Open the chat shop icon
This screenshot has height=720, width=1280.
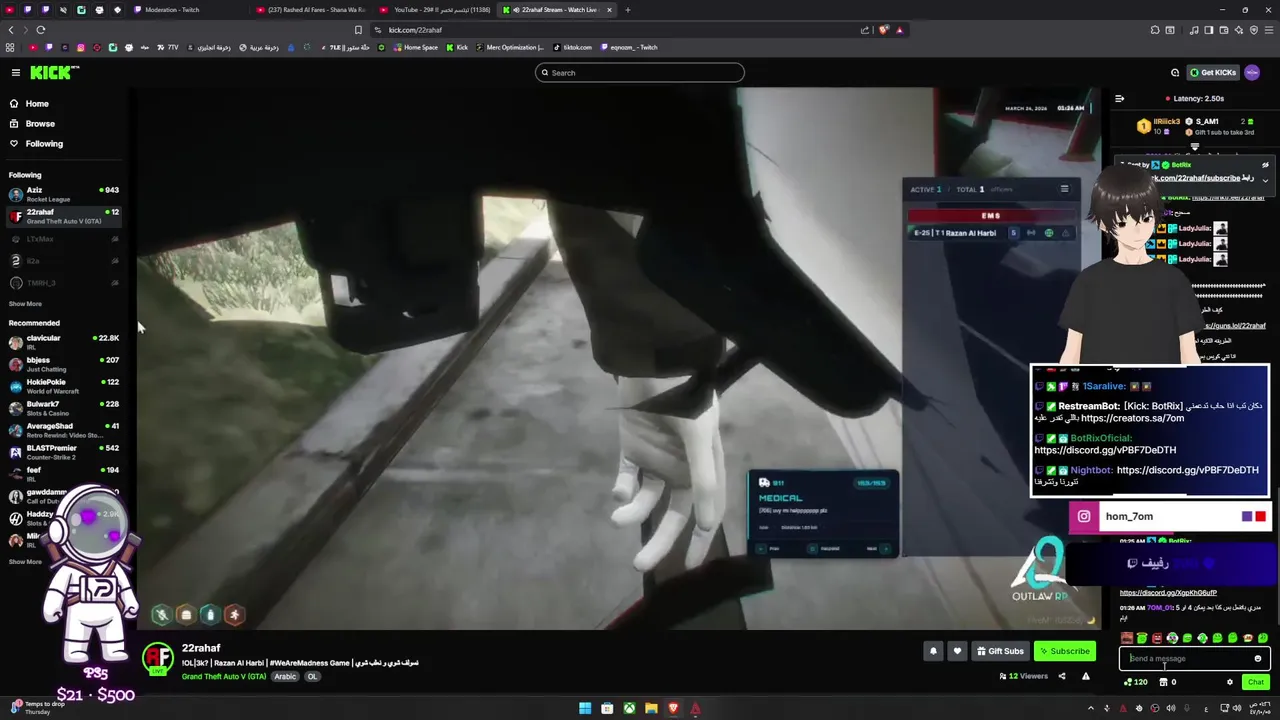point(1163,682)
